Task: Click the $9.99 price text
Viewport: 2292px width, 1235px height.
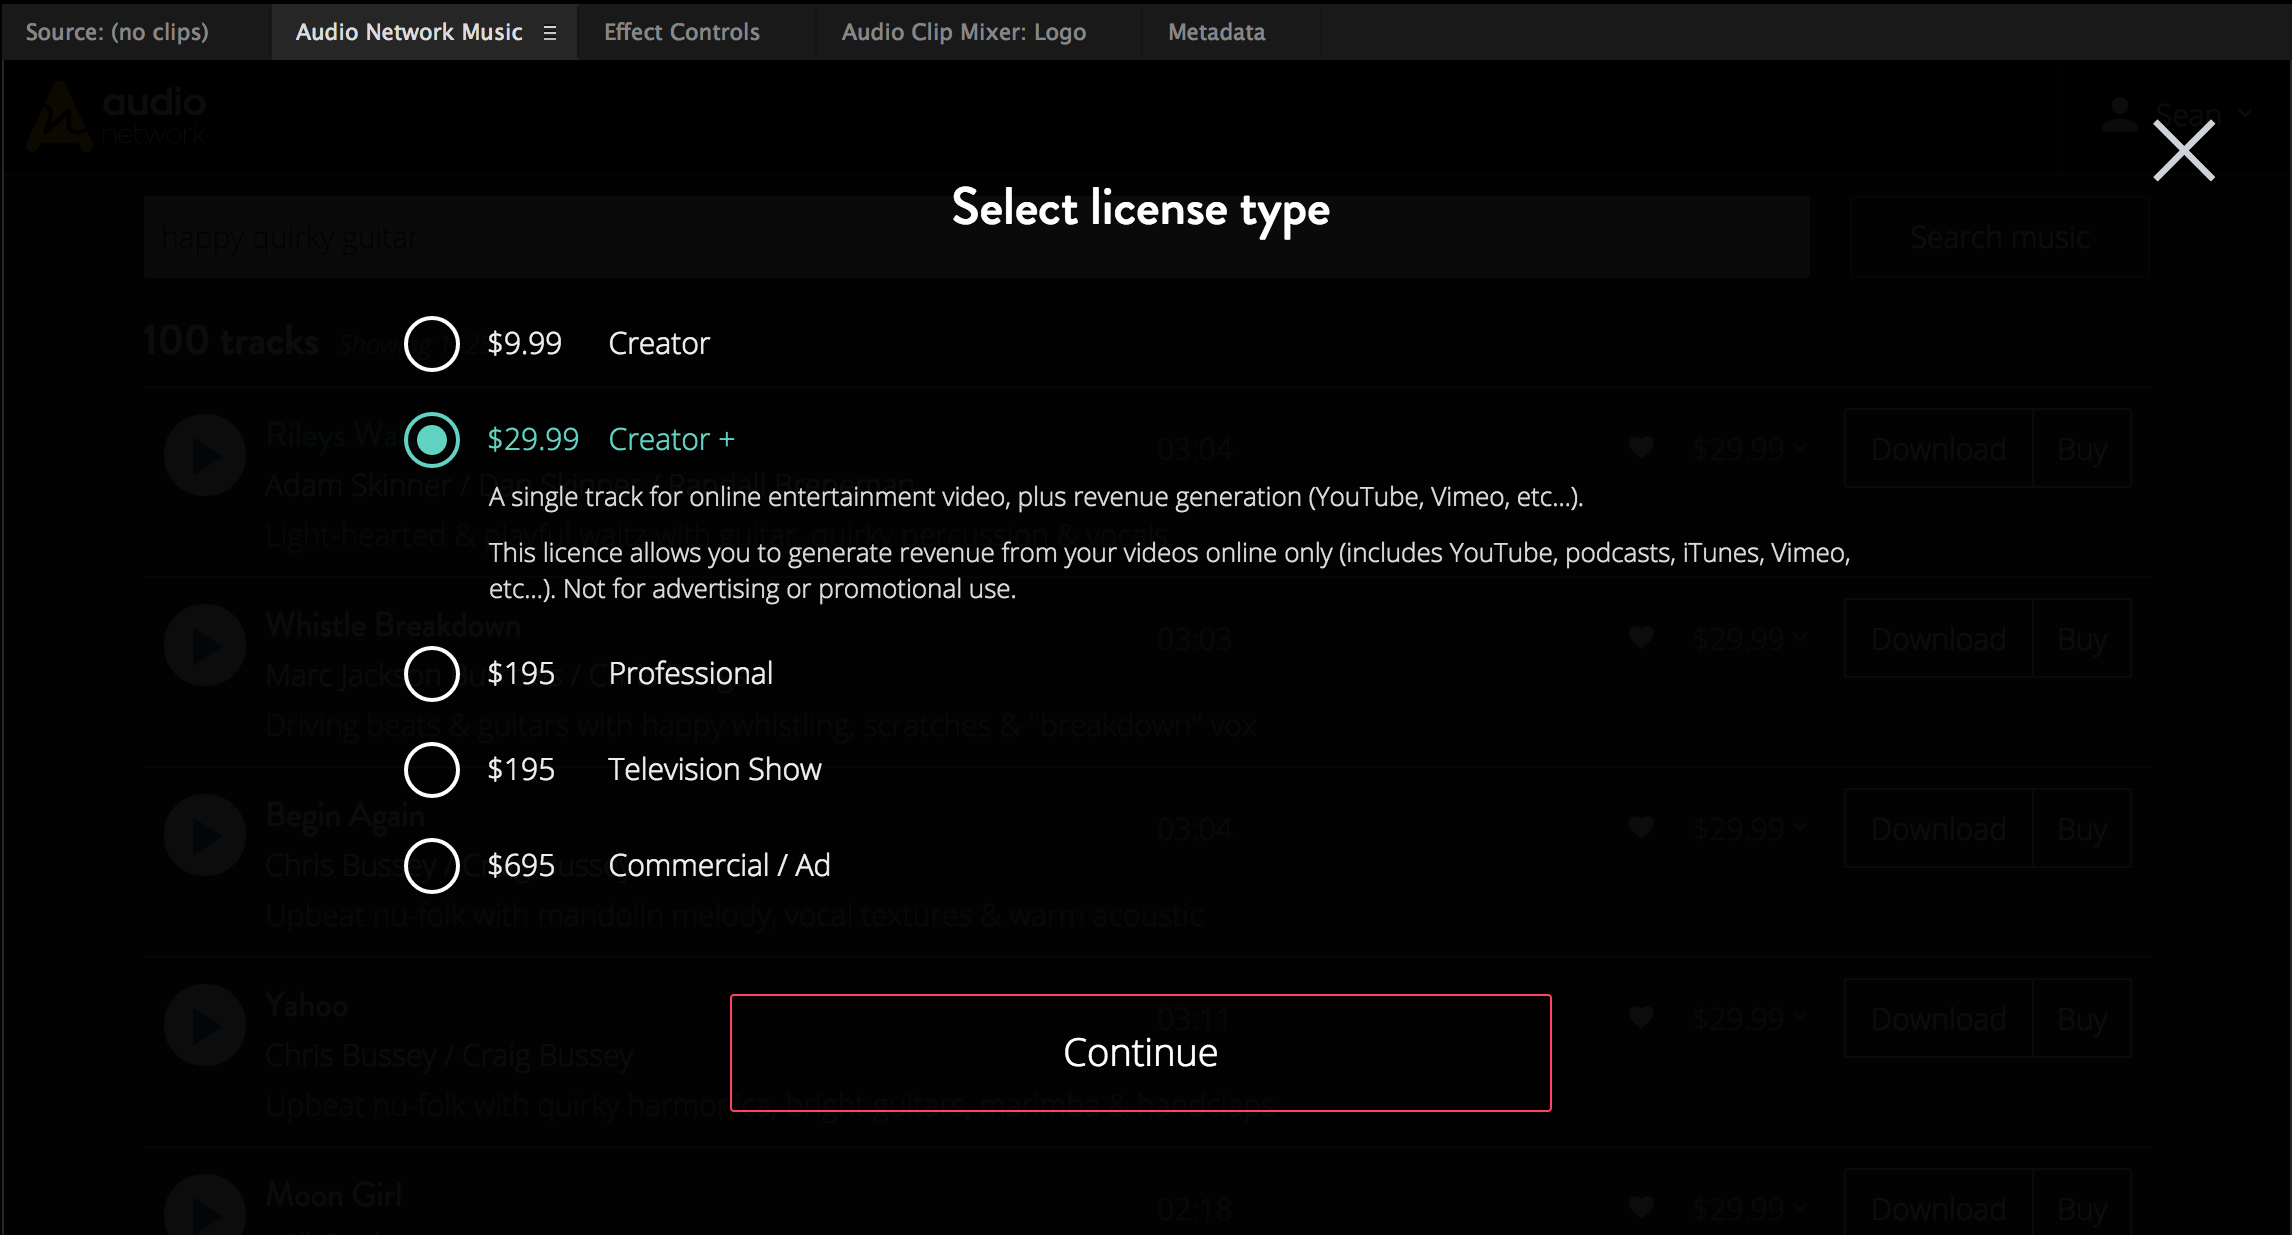Action: tap(524, 344)
